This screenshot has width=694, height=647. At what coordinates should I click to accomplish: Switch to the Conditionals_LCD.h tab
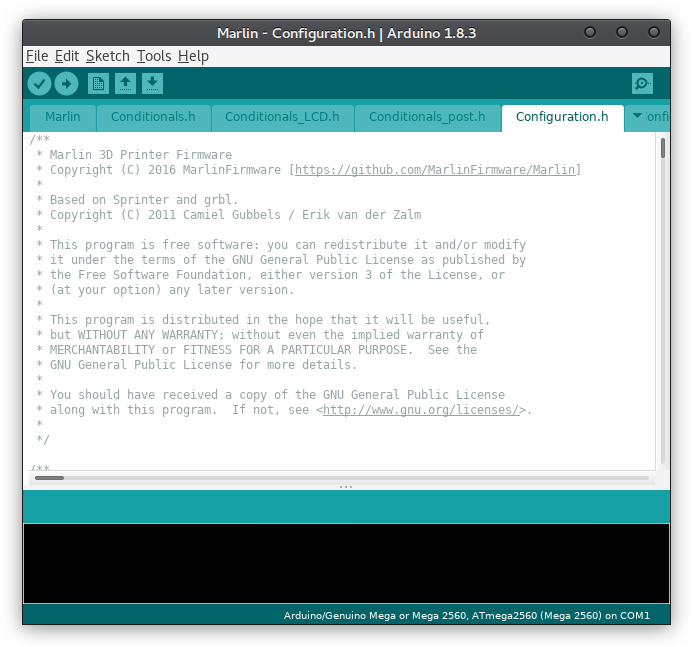click(282, 117)
